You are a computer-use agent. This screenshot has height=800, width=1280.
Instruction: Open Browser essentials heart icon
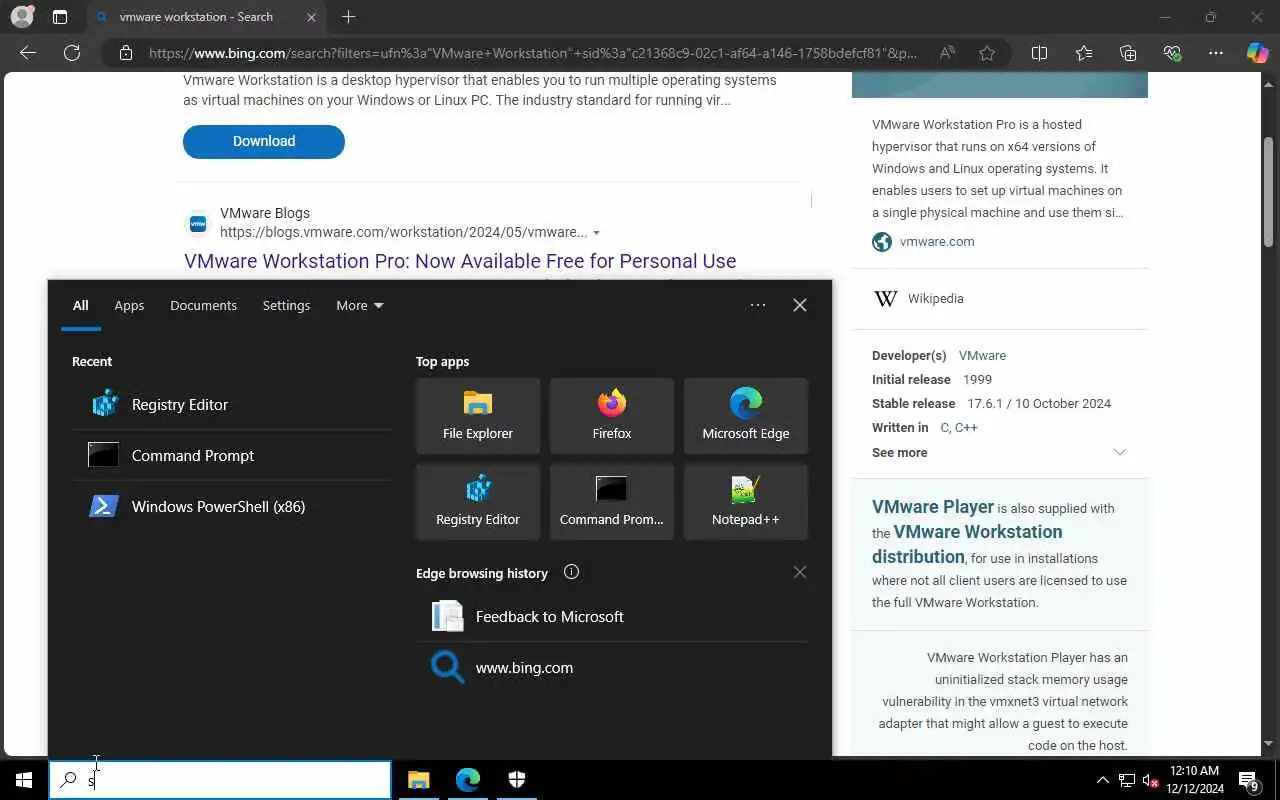[1172, 53]
